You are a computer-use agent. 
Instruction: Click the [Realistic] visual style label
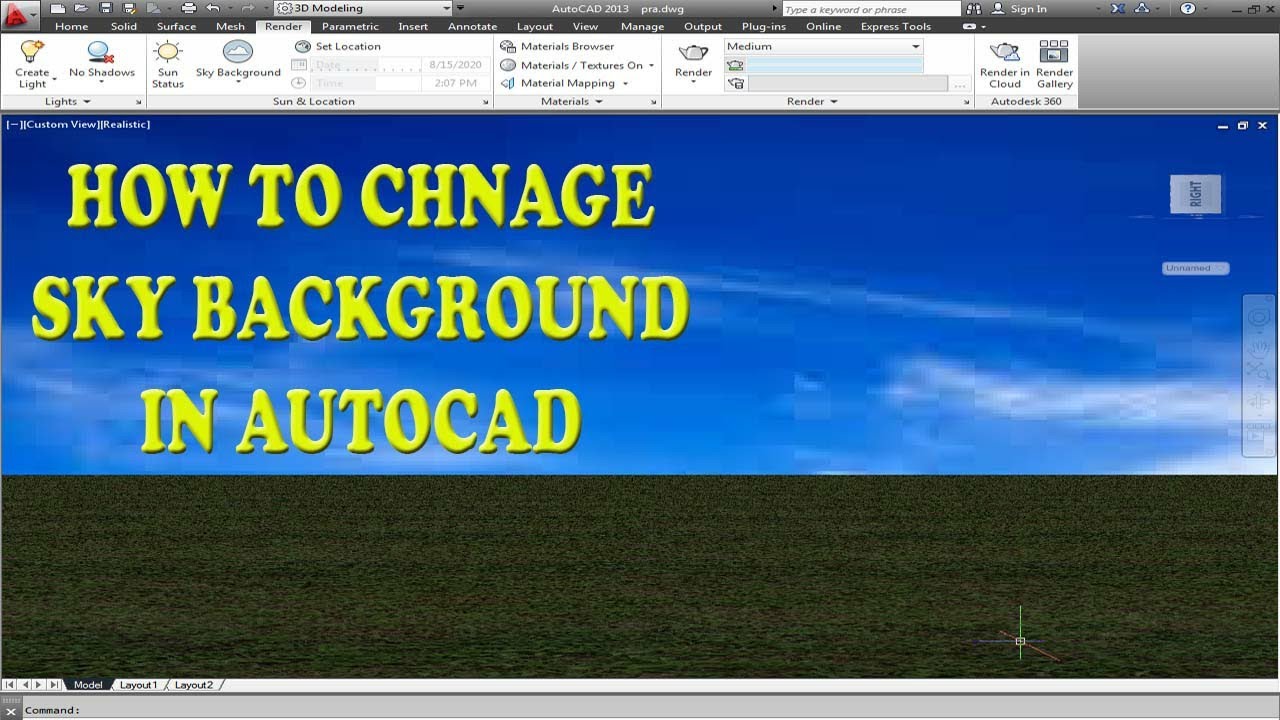[124, 125]
